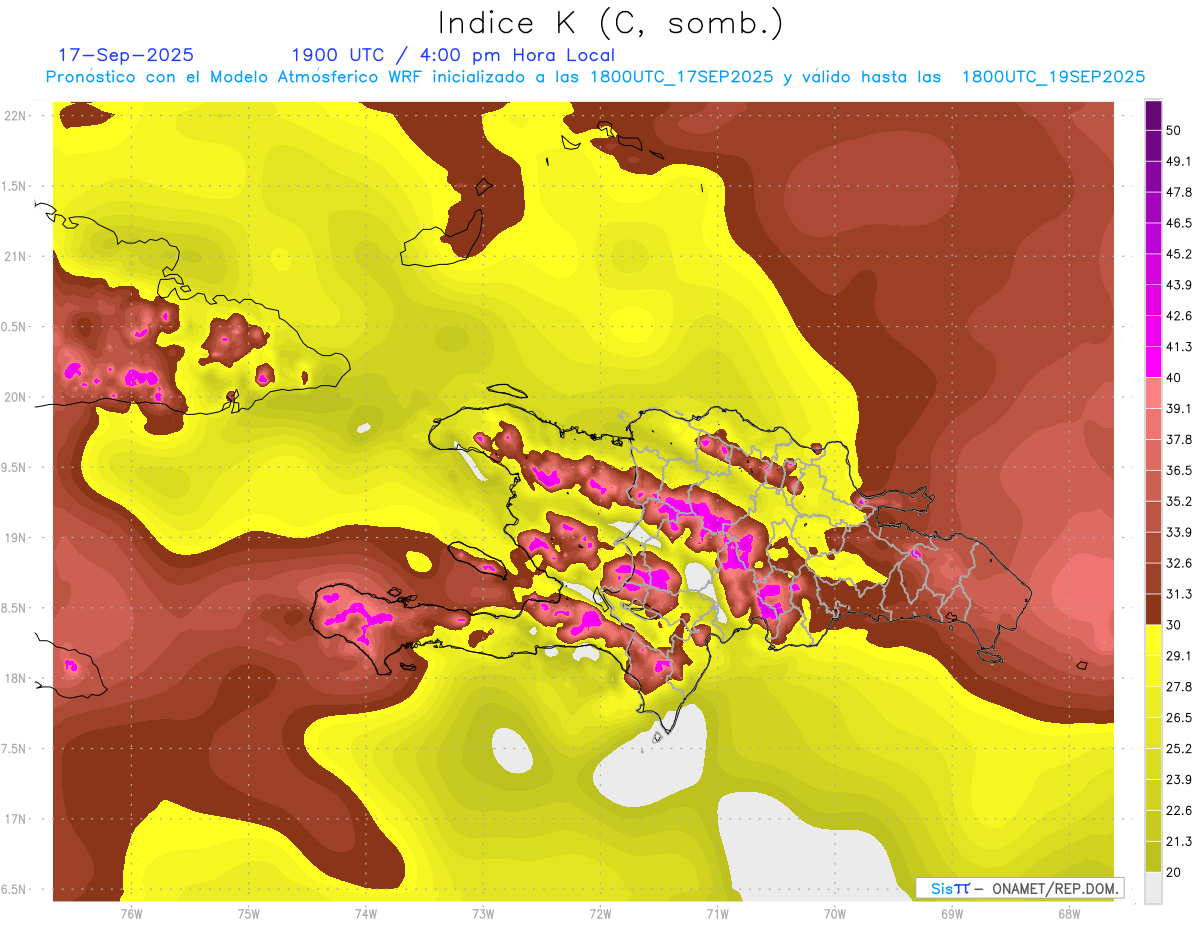Viewport: 1200px width, 927px height.
Task: Click the 76W longitude axis label
Action: [x=131, y=913]
